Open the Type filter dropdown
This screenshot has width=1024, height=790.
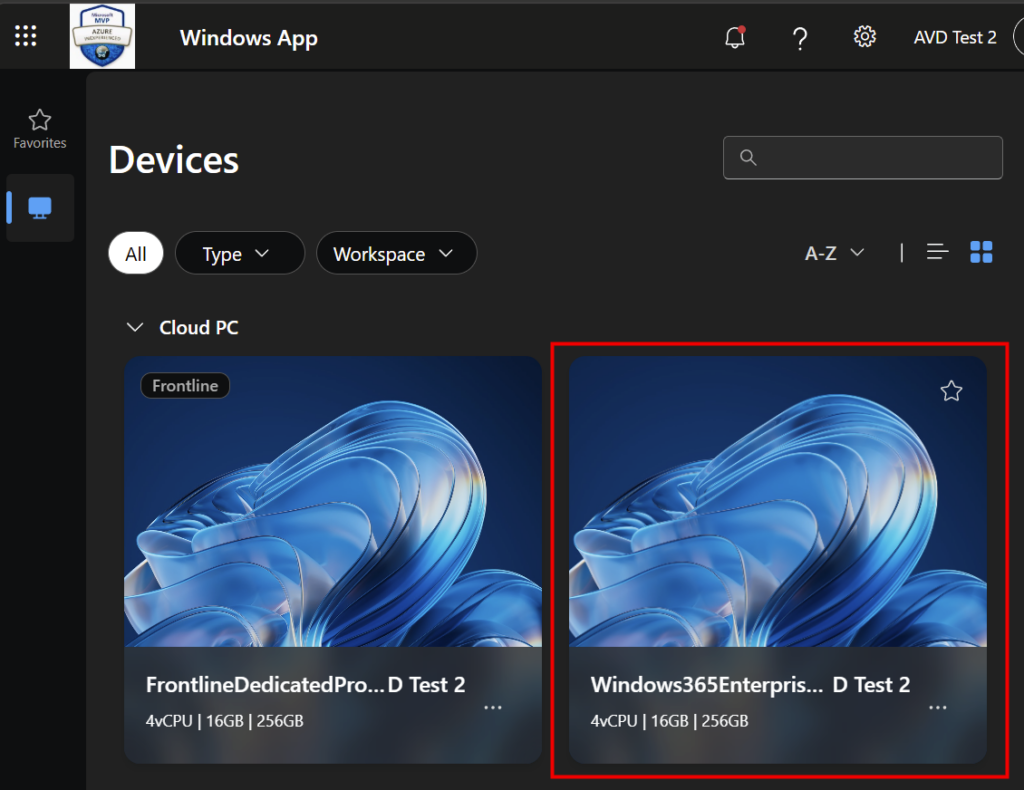click(x=238, y=254)
